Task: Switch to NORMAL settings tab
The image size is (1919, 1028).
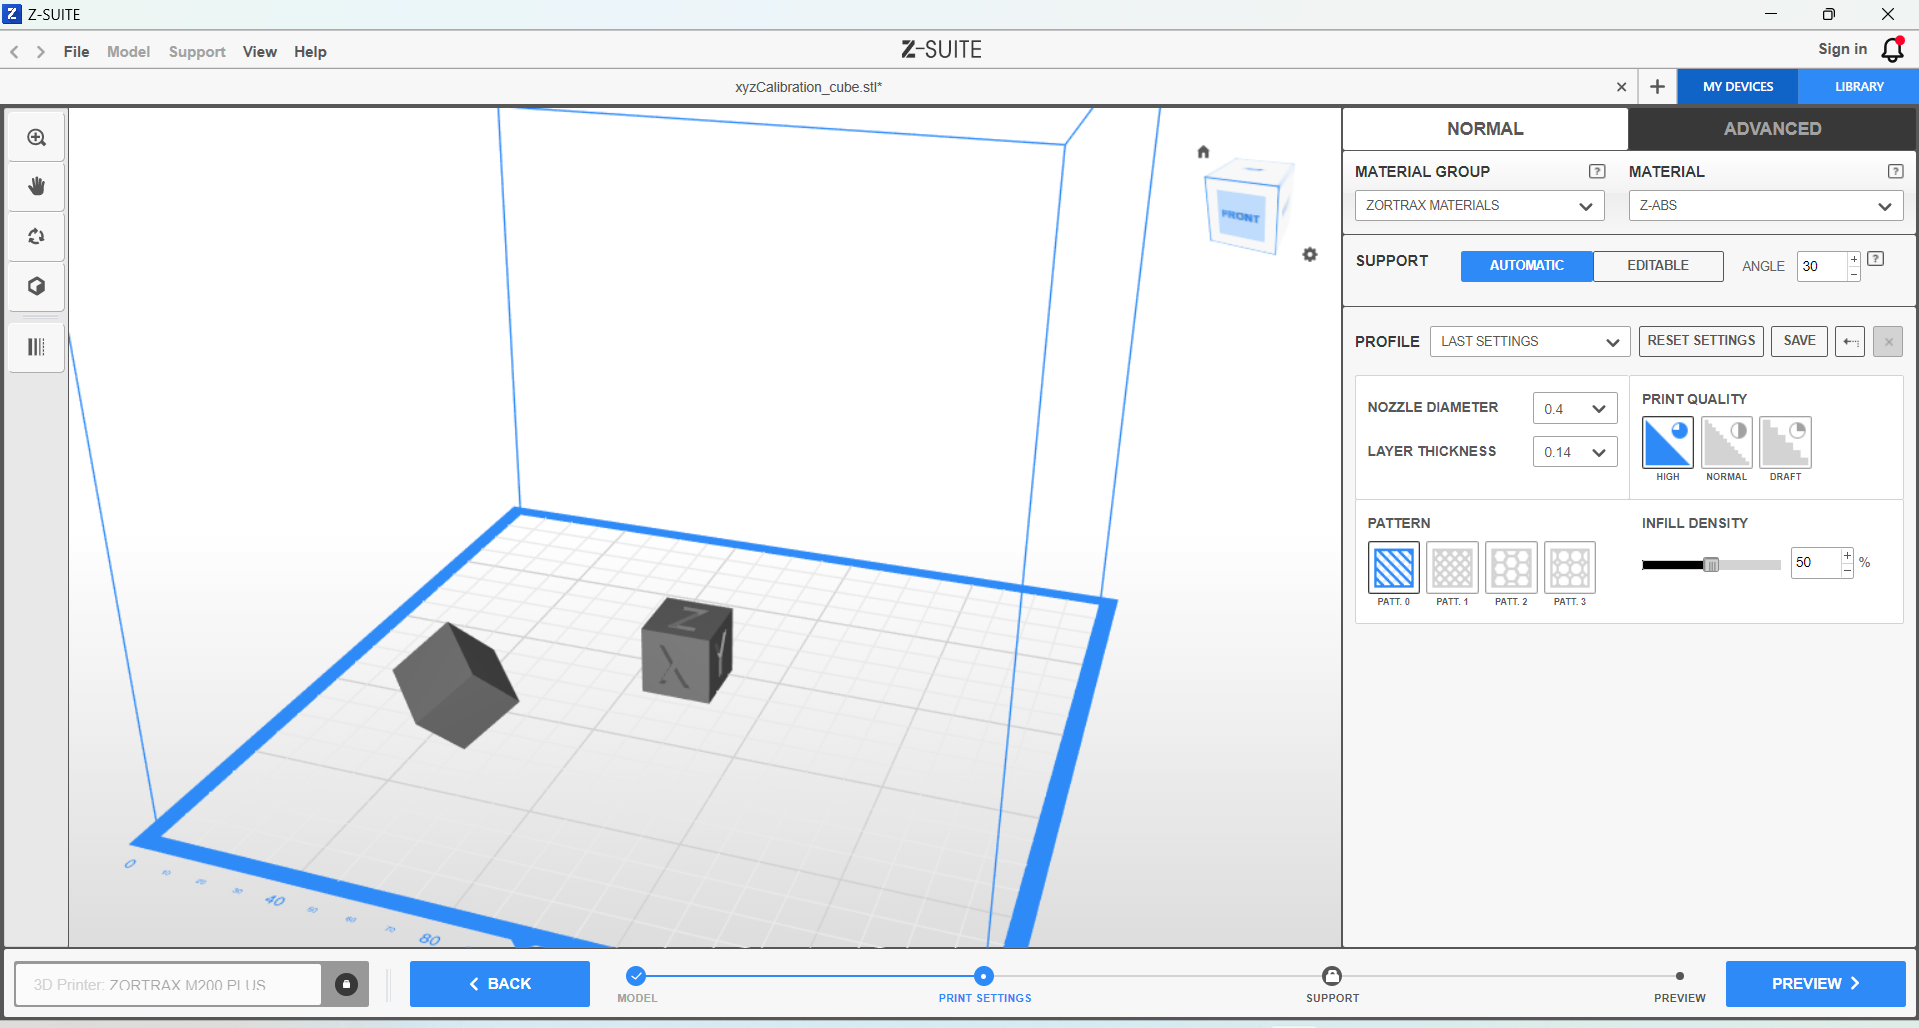Action: 1485,129
